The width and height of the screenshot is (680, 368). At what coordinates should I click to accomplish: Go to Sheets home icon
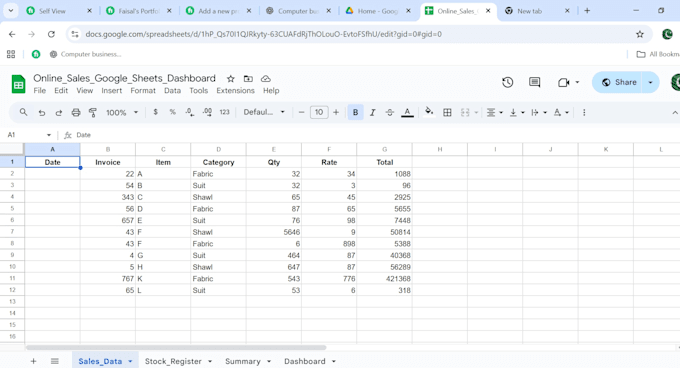pyautogui.click(x=18, y=84)
